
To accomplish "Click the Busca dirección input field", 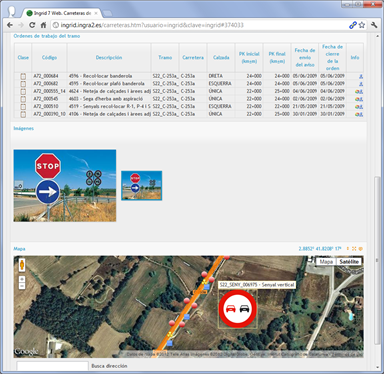I will pos(53,366).
